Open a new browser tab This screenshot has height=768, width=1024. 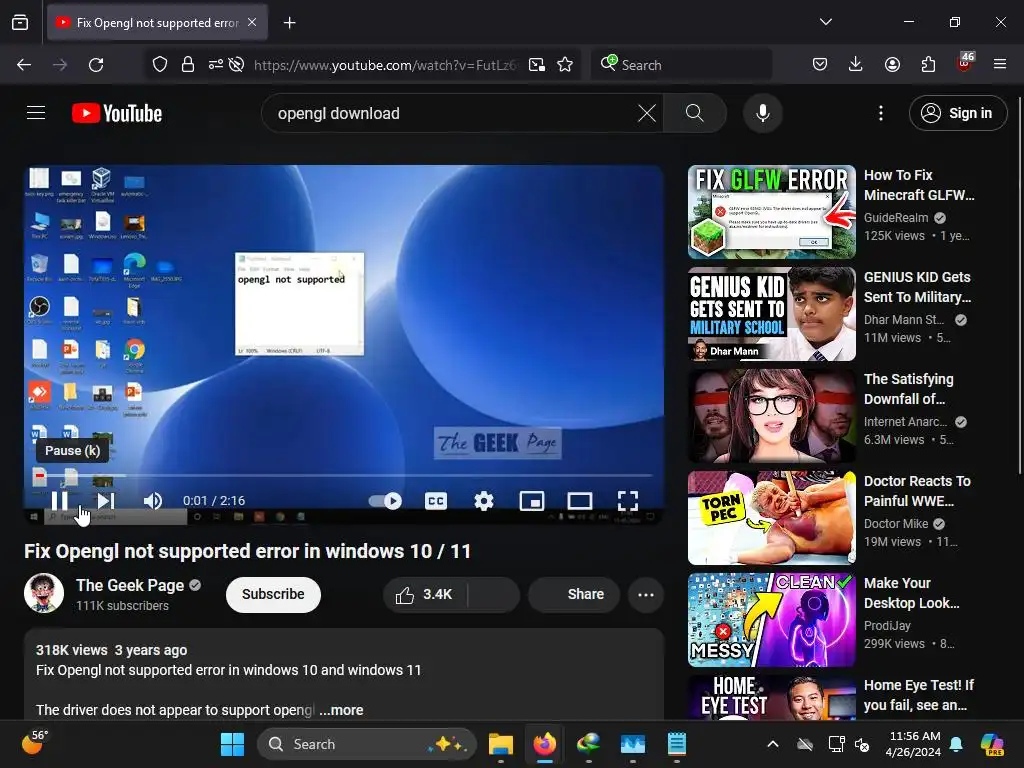point(289,23)
